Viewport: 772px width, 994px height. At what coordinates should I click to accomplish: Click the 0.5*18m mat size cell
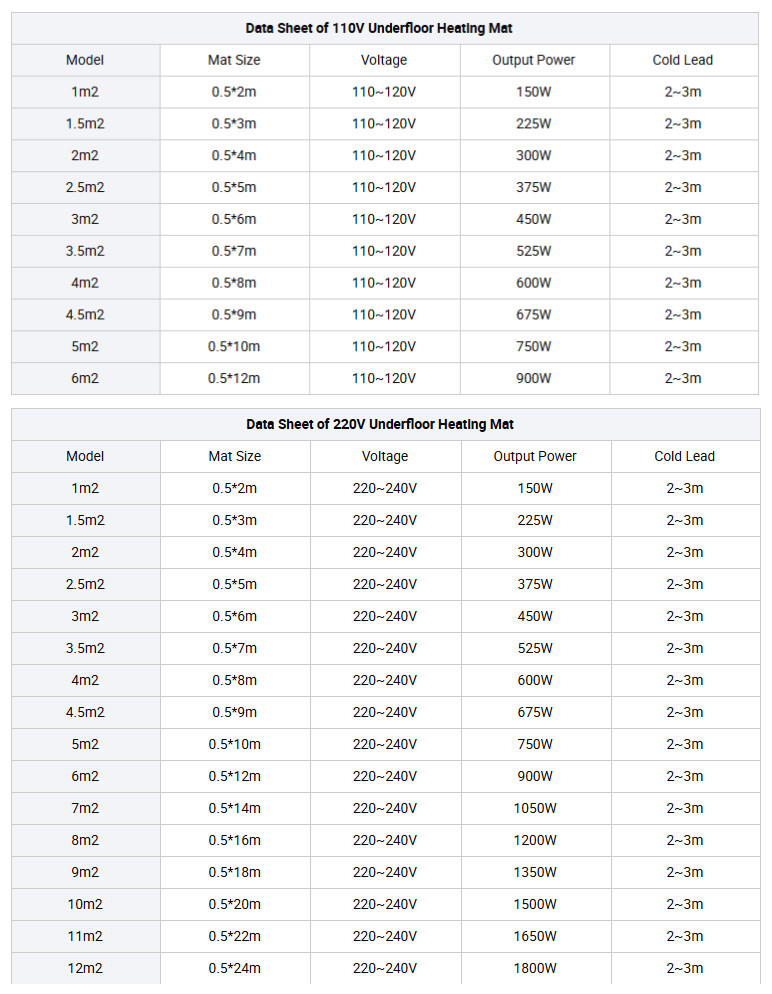coord(234,872)
